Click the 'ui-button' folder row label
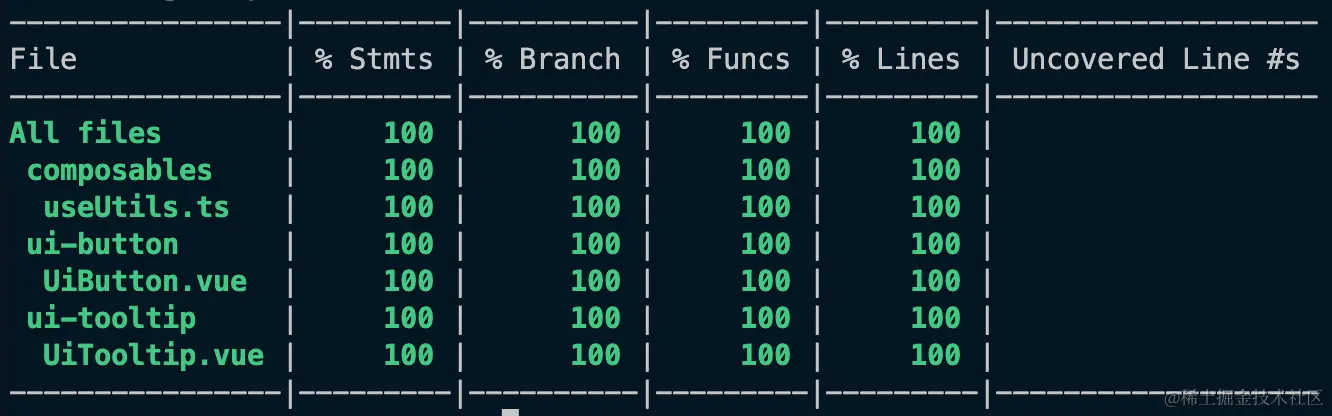 pyautogui.click(x=102, y=244)
